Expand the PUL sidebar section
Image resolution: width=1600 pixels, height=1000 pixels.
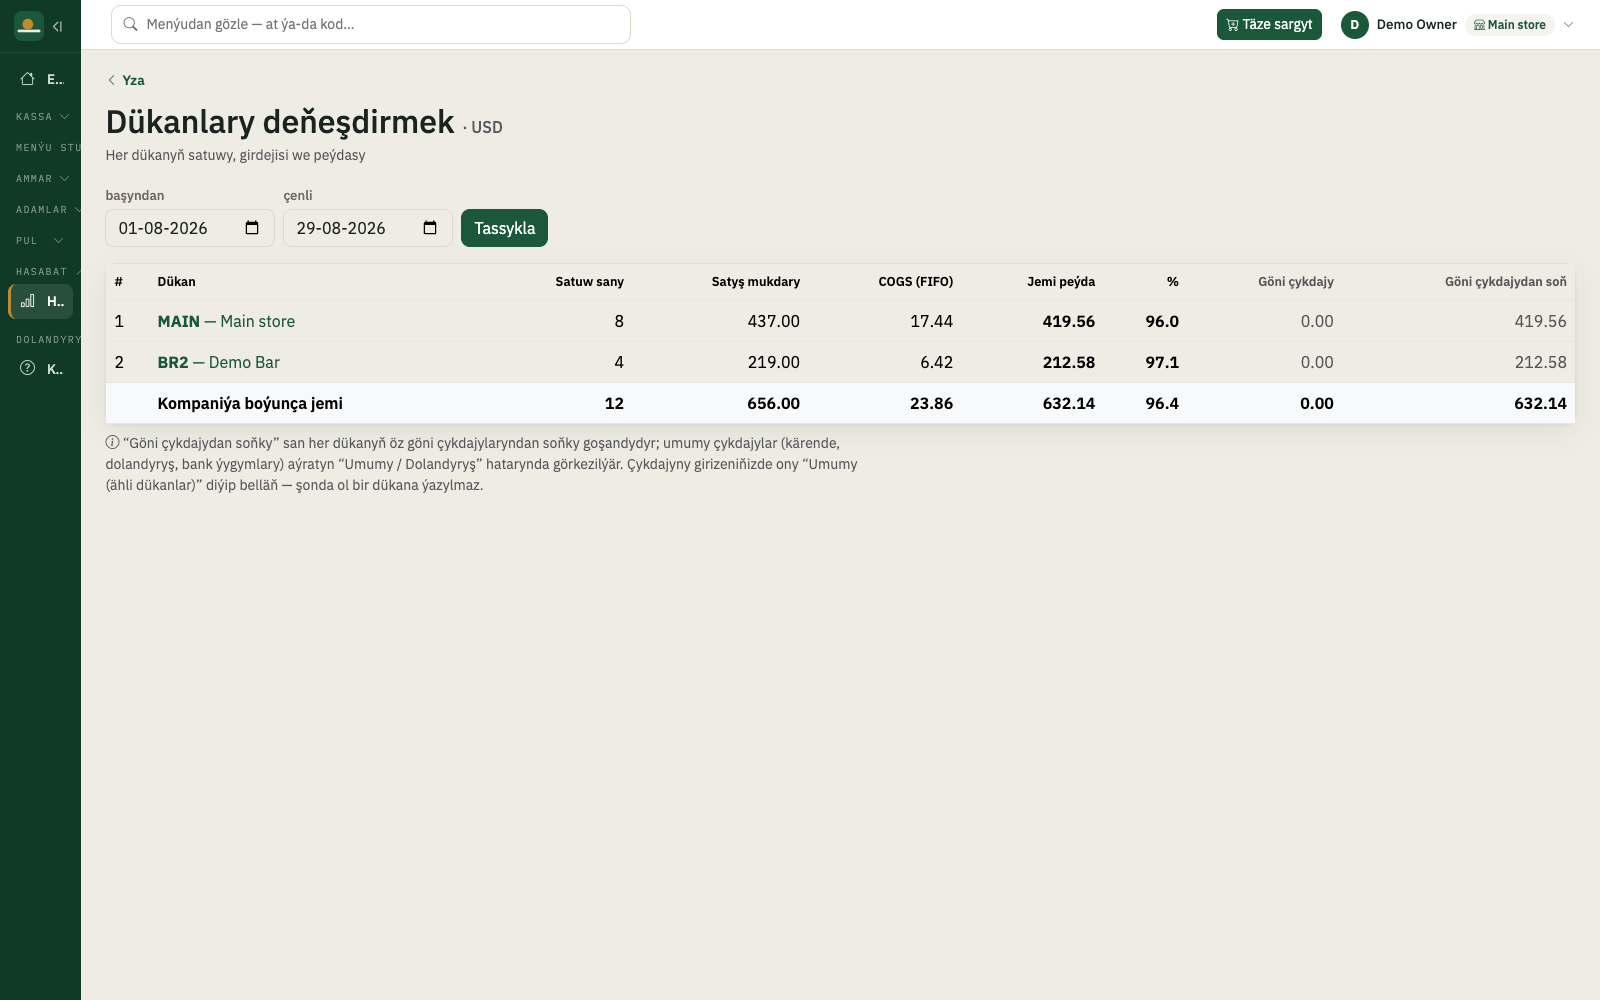click(40, 241)
